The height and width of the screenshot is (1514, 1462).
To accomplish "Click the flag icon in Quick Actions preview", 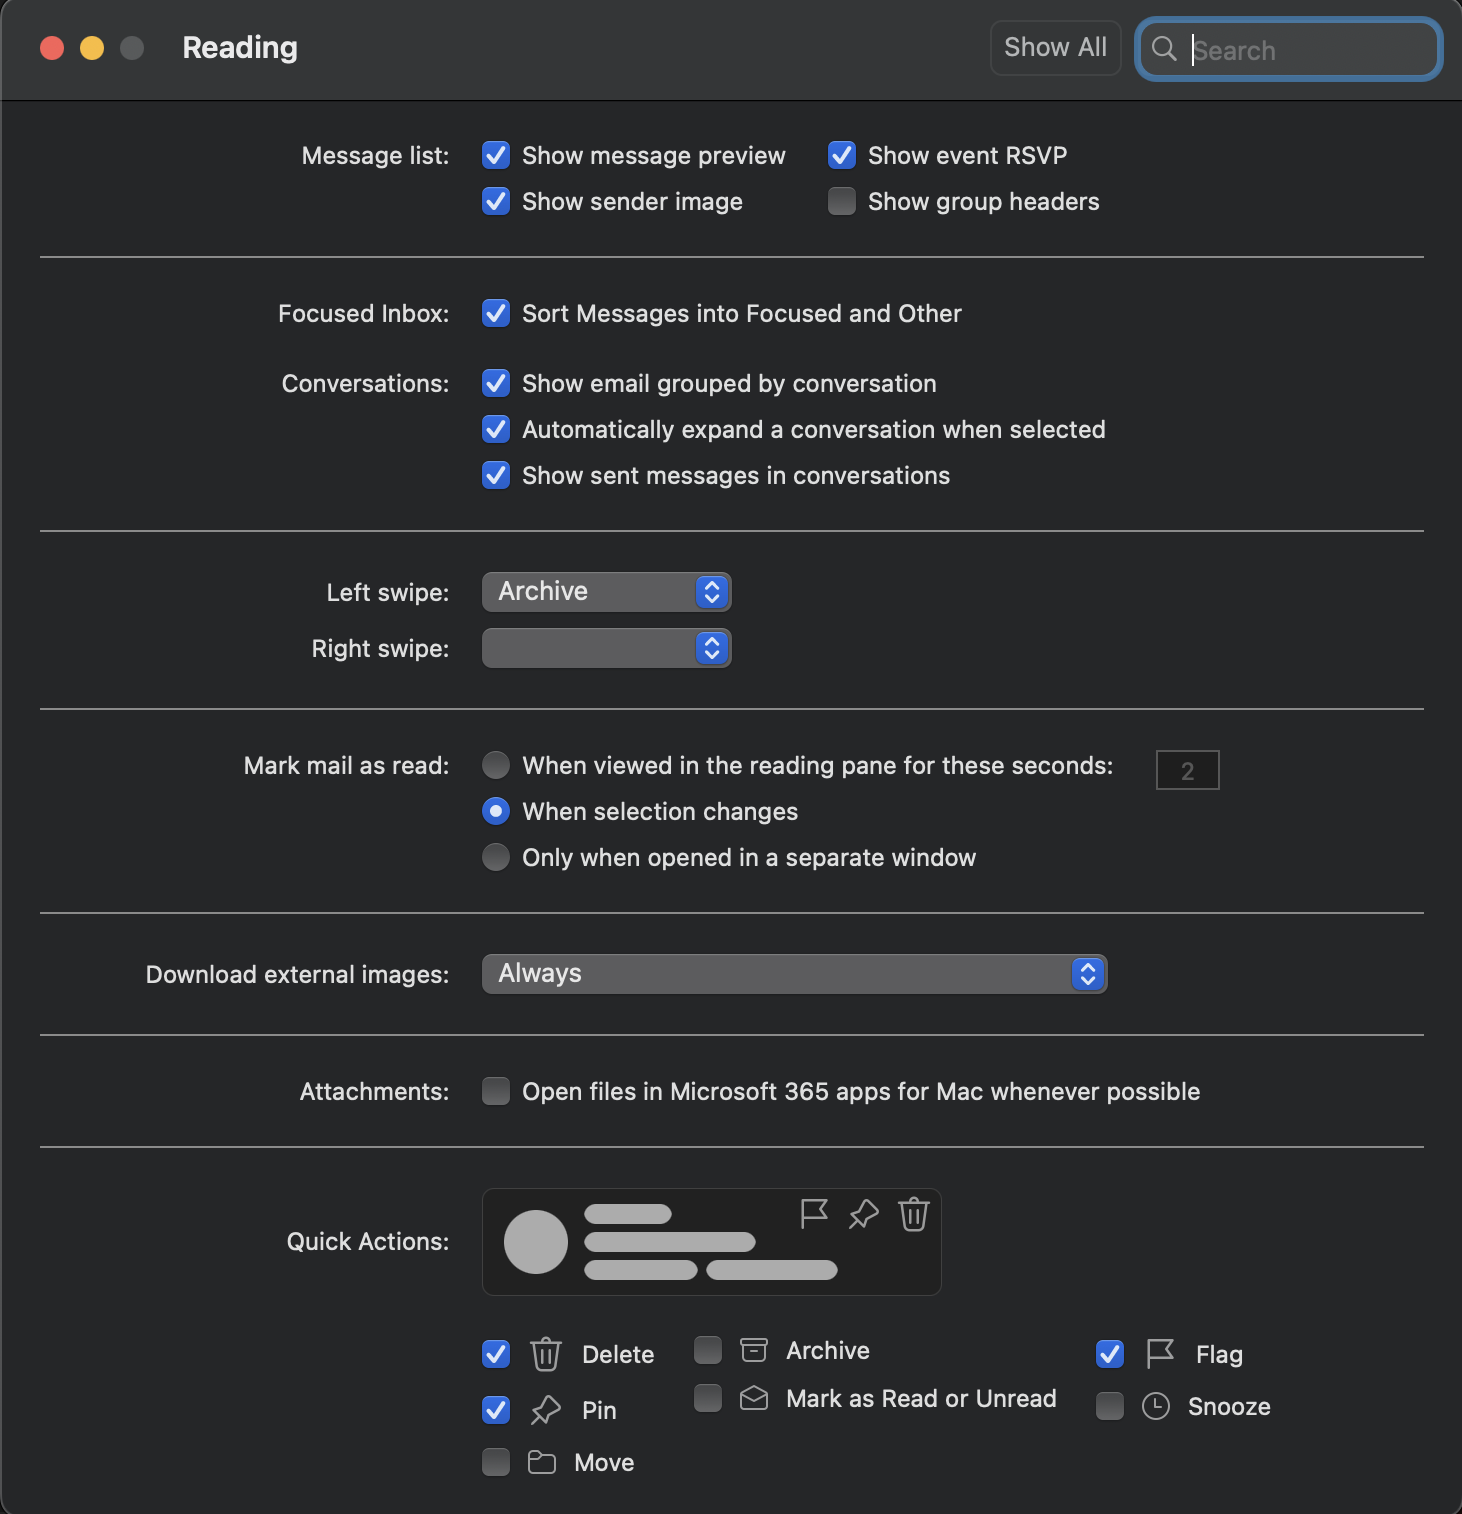I will click(812, 1213).
